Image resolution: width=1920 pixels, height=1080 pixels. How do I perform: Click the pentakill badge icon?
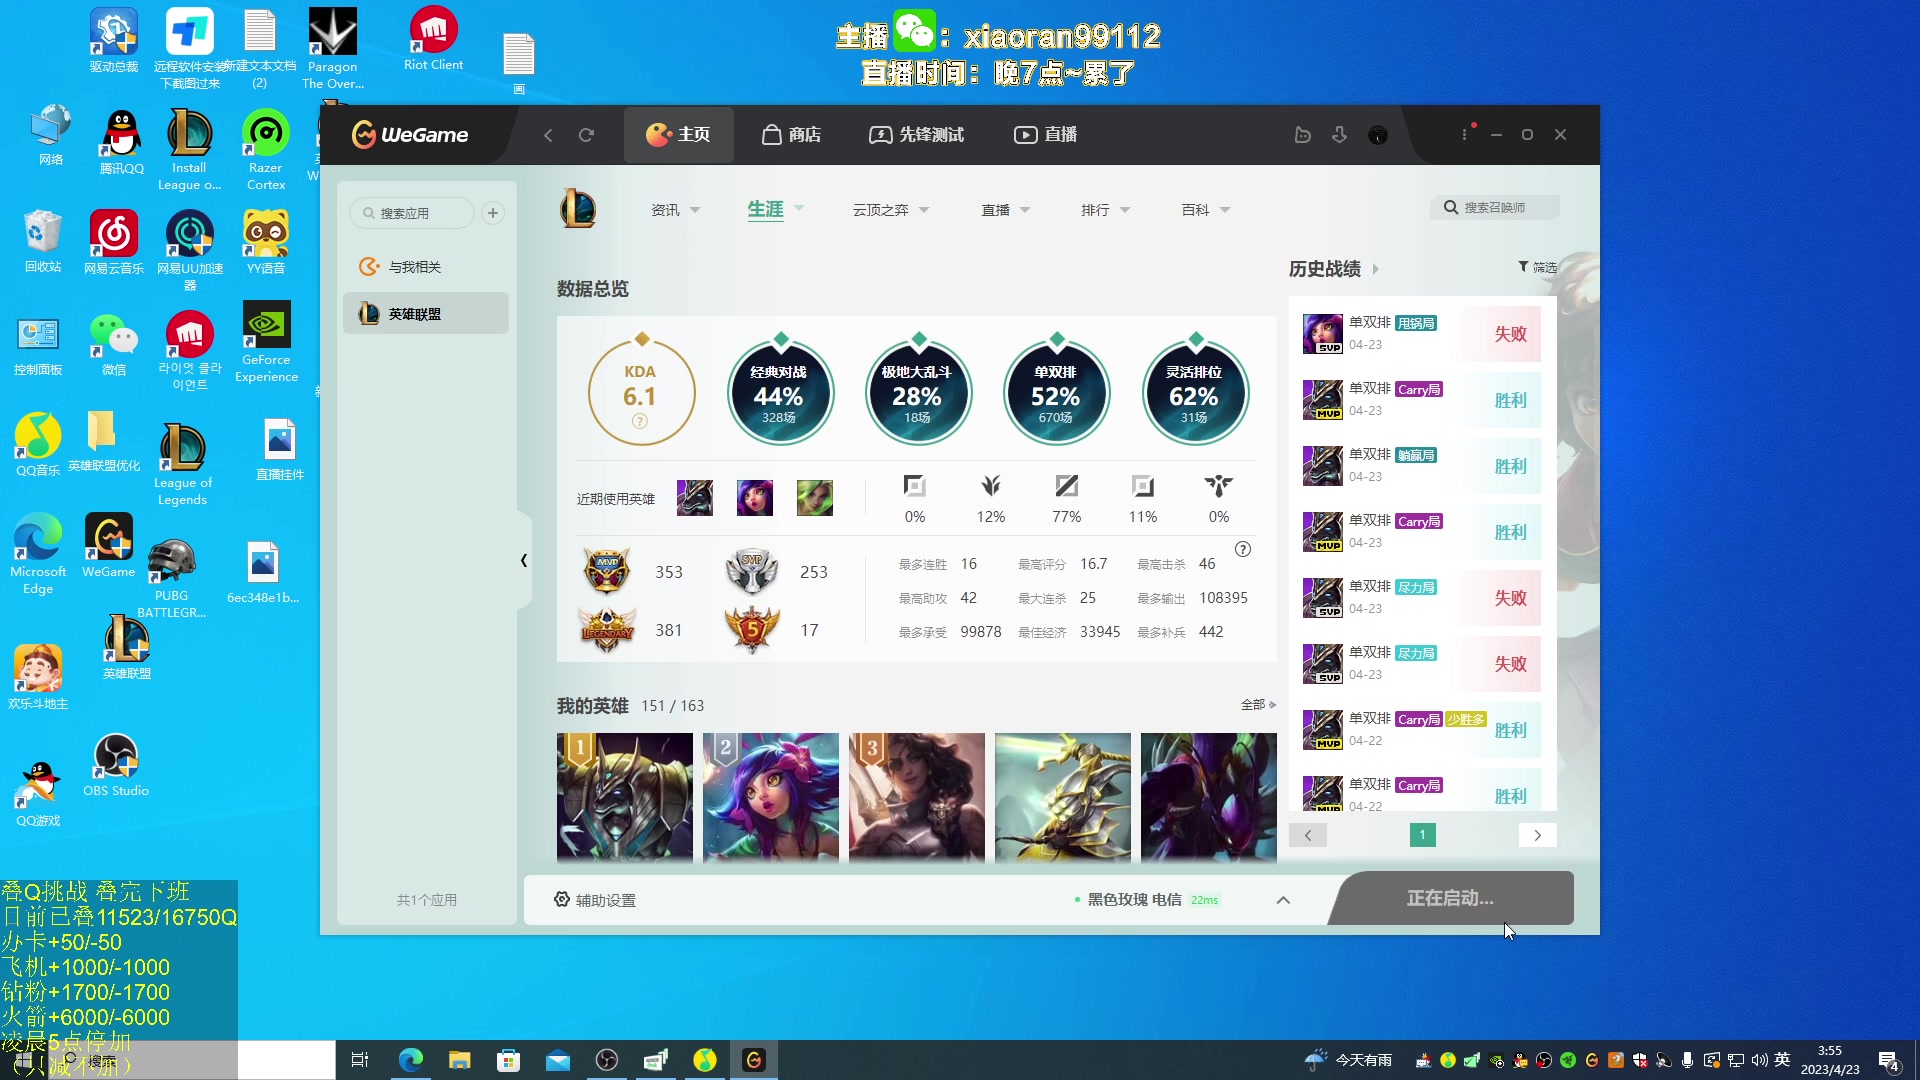point(752,630)
